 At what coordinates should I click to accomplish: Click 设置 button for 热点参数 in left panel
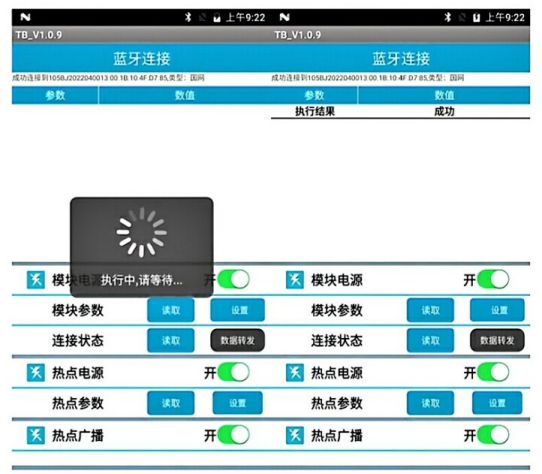(x=237, y=403)
